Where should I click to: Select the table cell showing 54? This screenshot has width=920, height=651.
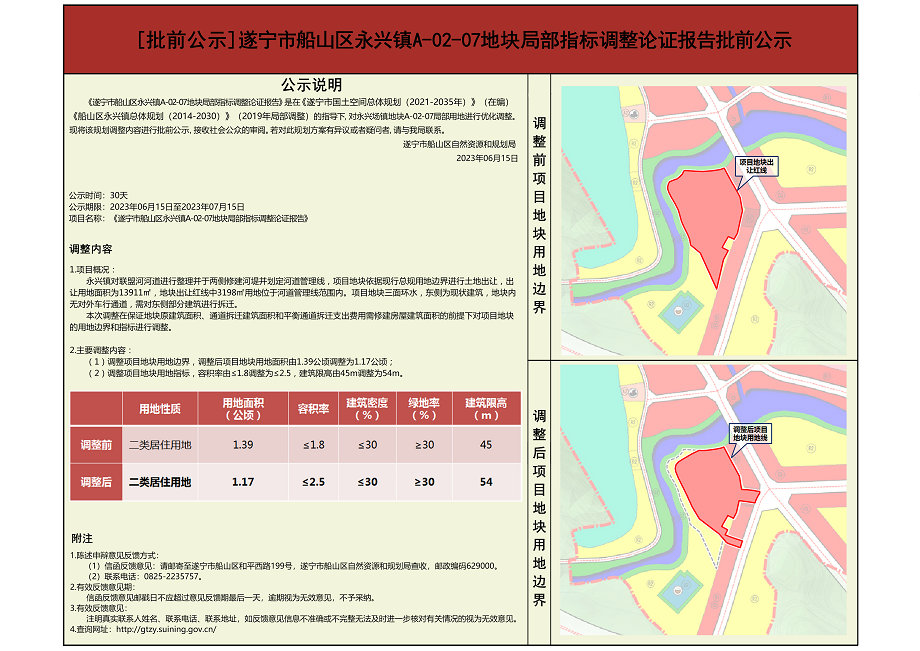[486, 482]
